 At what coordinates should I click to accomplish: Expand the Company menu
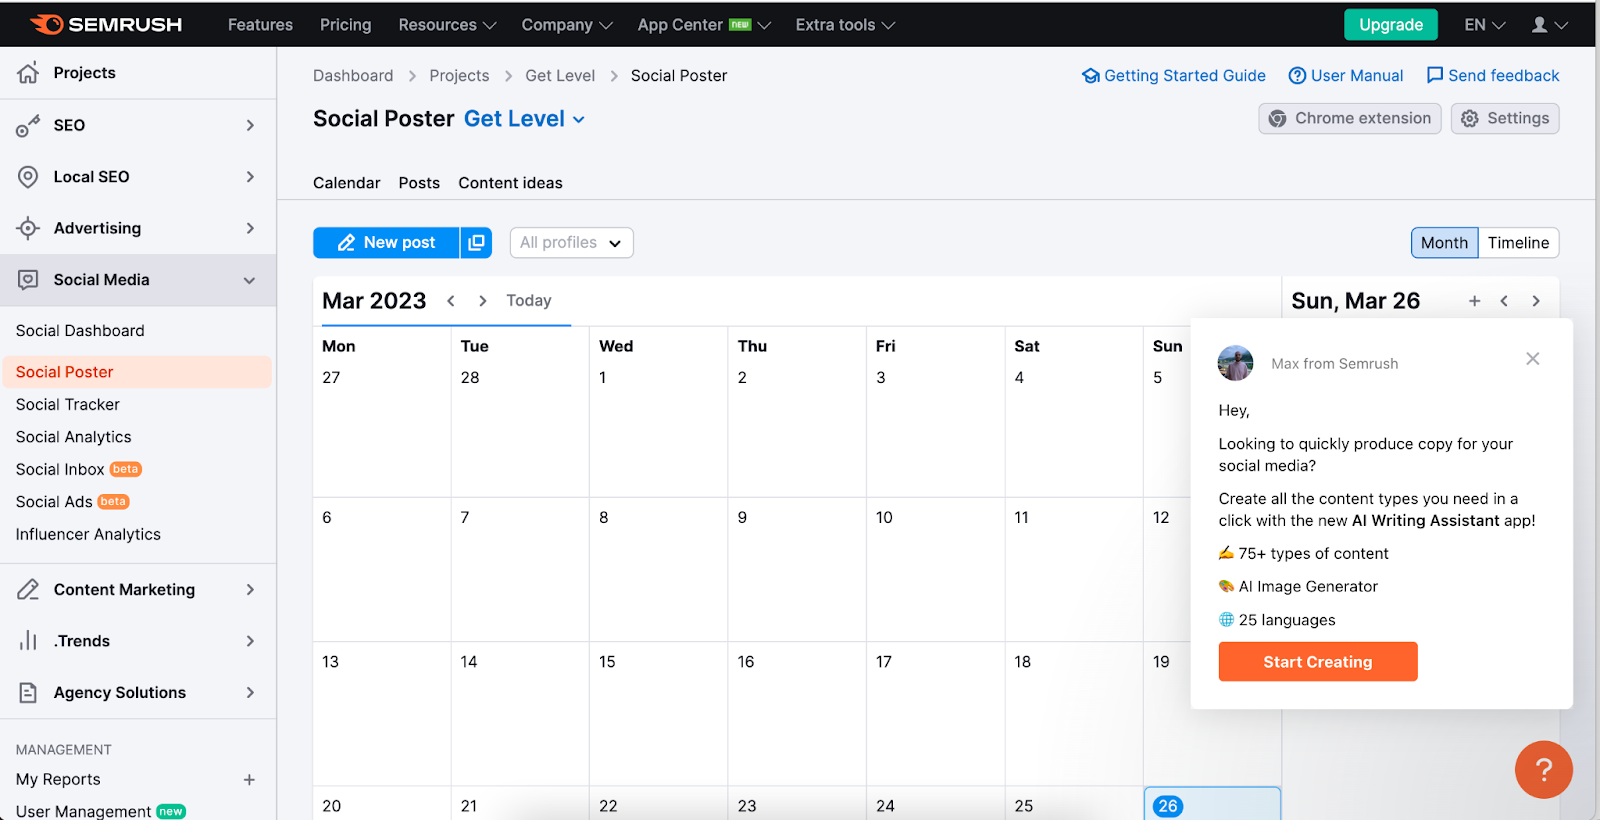tap(567, 25)
